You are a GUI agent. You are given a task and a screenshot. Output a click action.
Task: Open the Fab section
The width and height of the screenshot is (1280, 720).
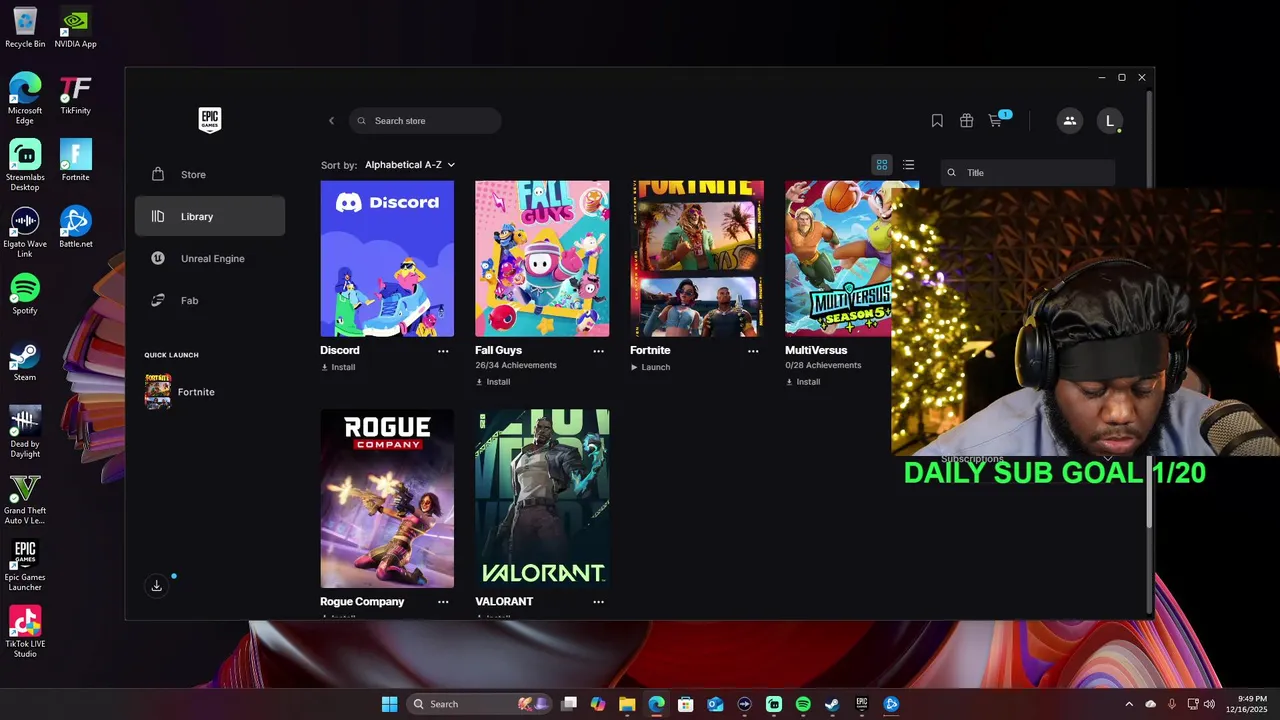pyautogui.click(x=210, y=301)
